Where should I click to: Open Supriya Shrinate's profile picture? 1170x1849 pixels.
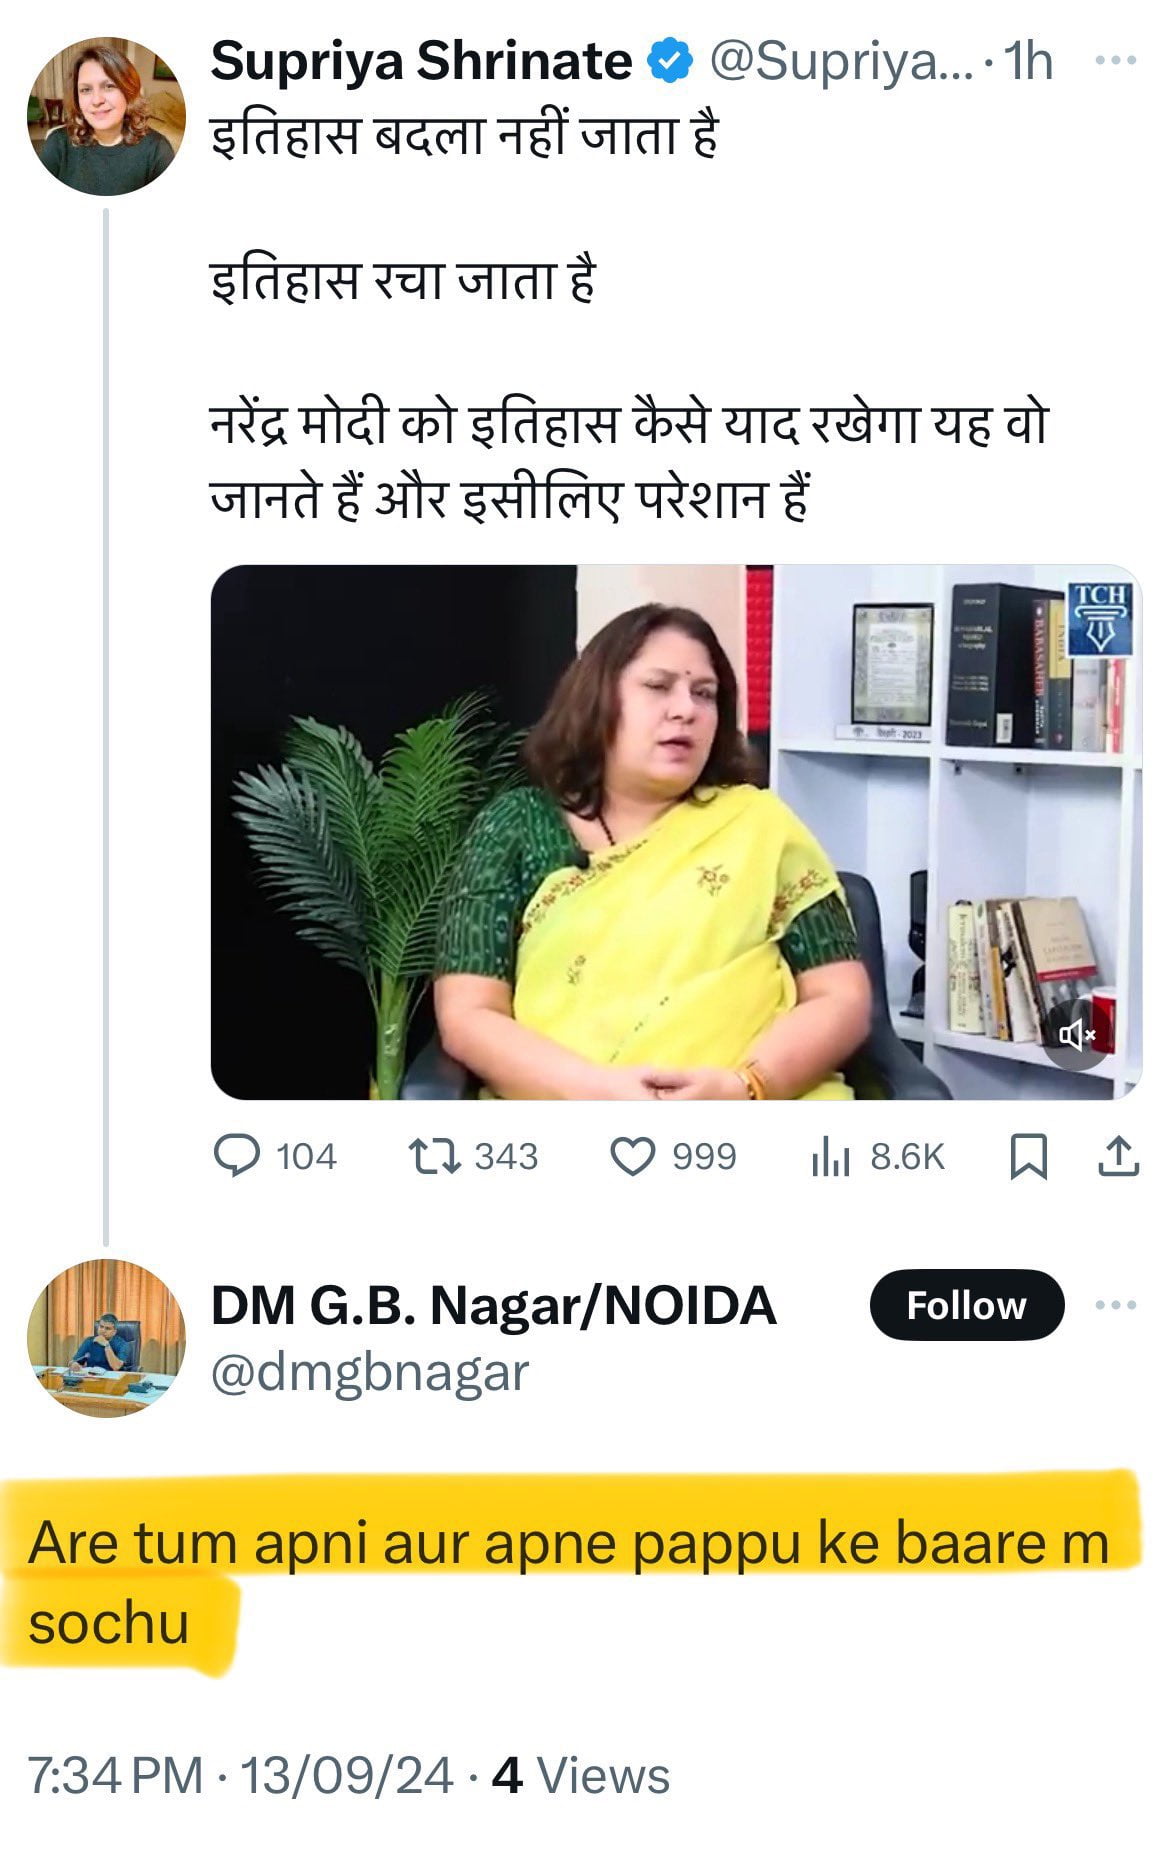pos(106,116)
